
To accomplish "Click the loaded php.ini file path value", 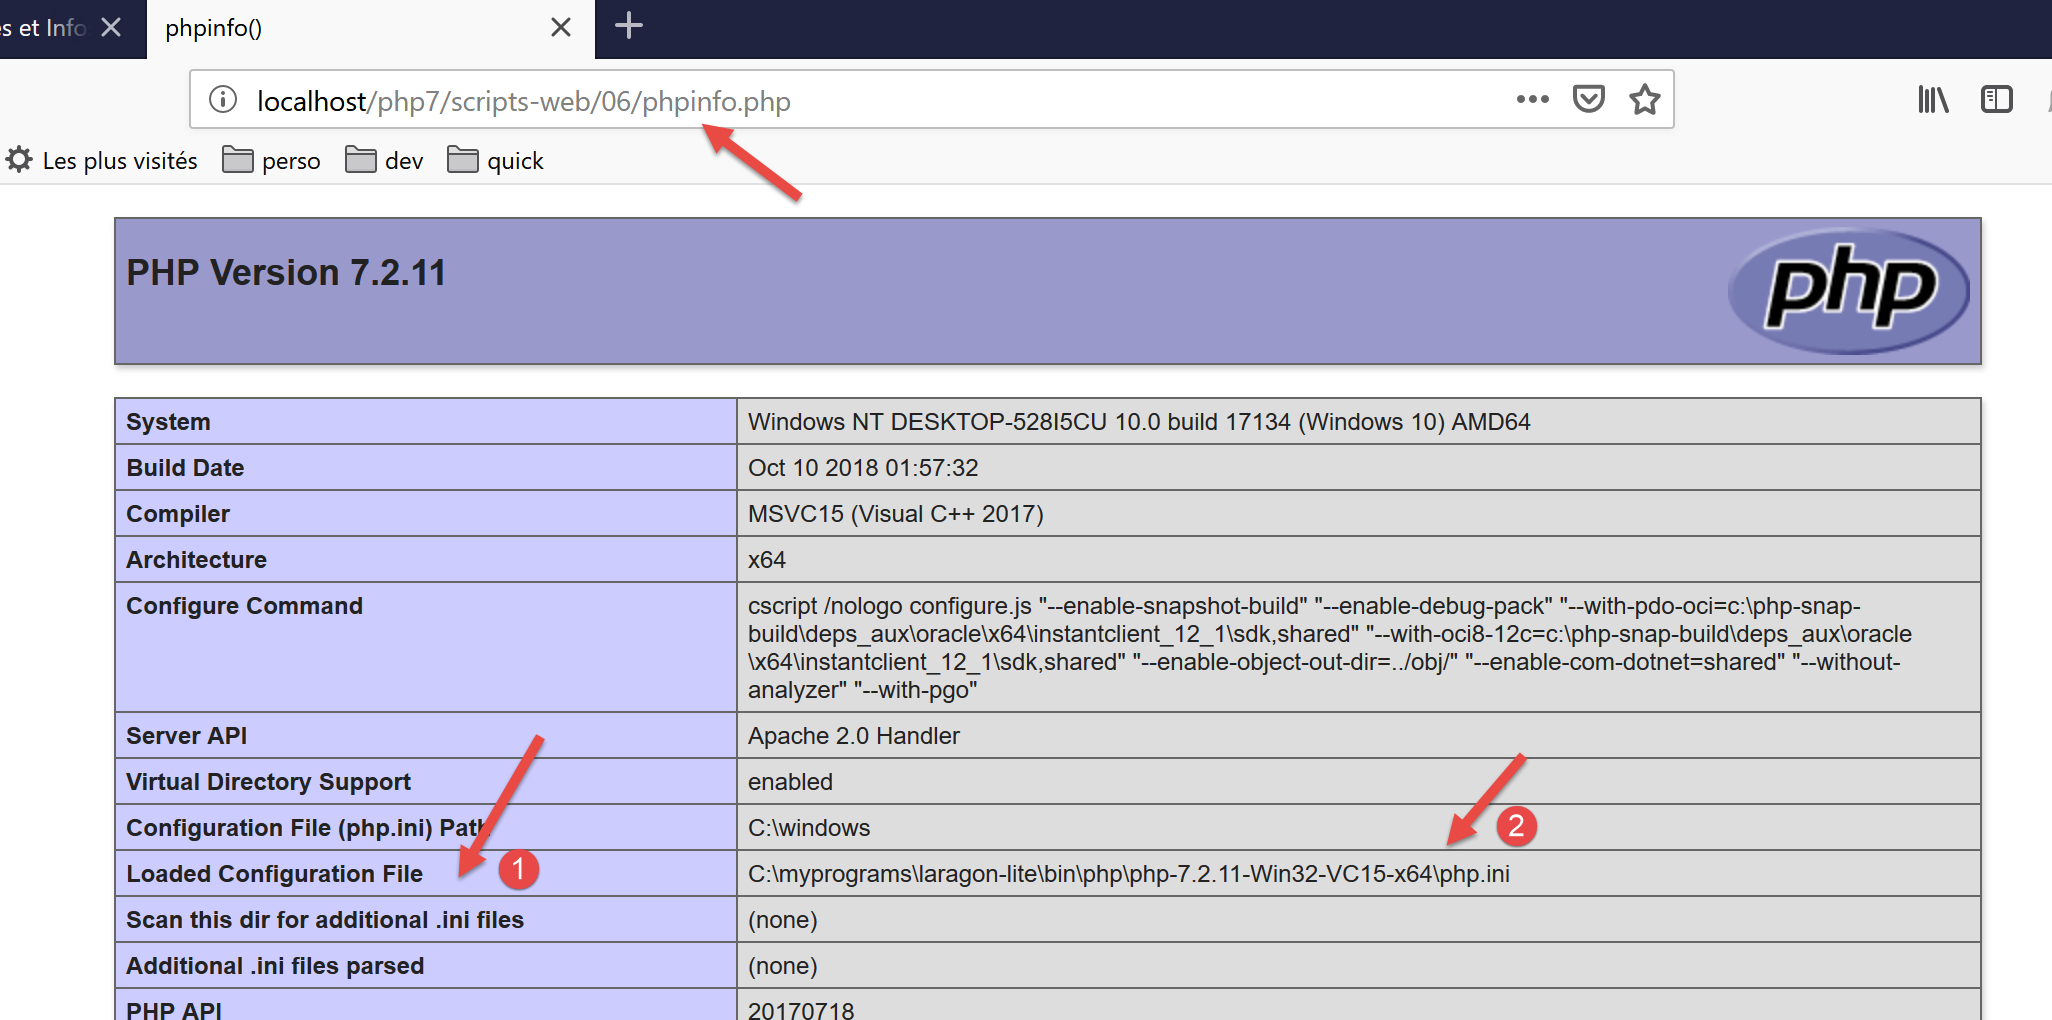I will pos(1128,874).
